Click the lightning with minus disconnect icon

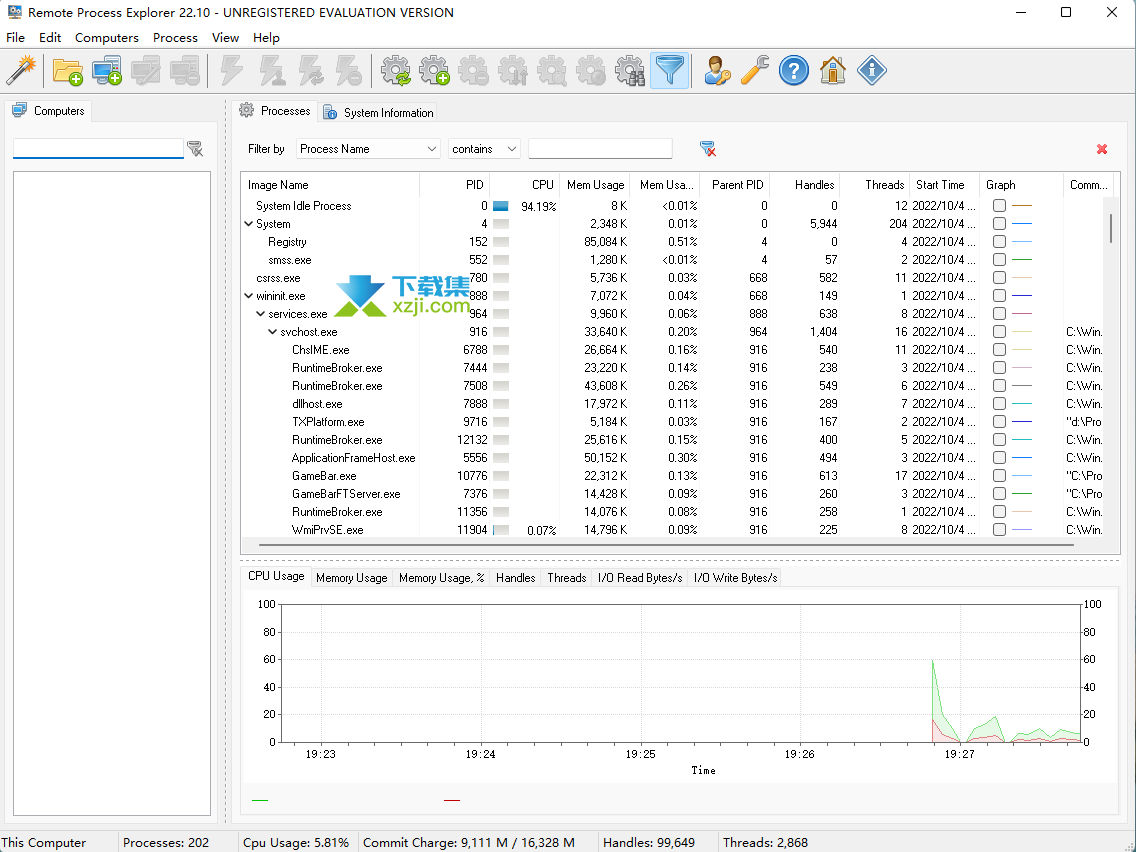tap(349, 70)
